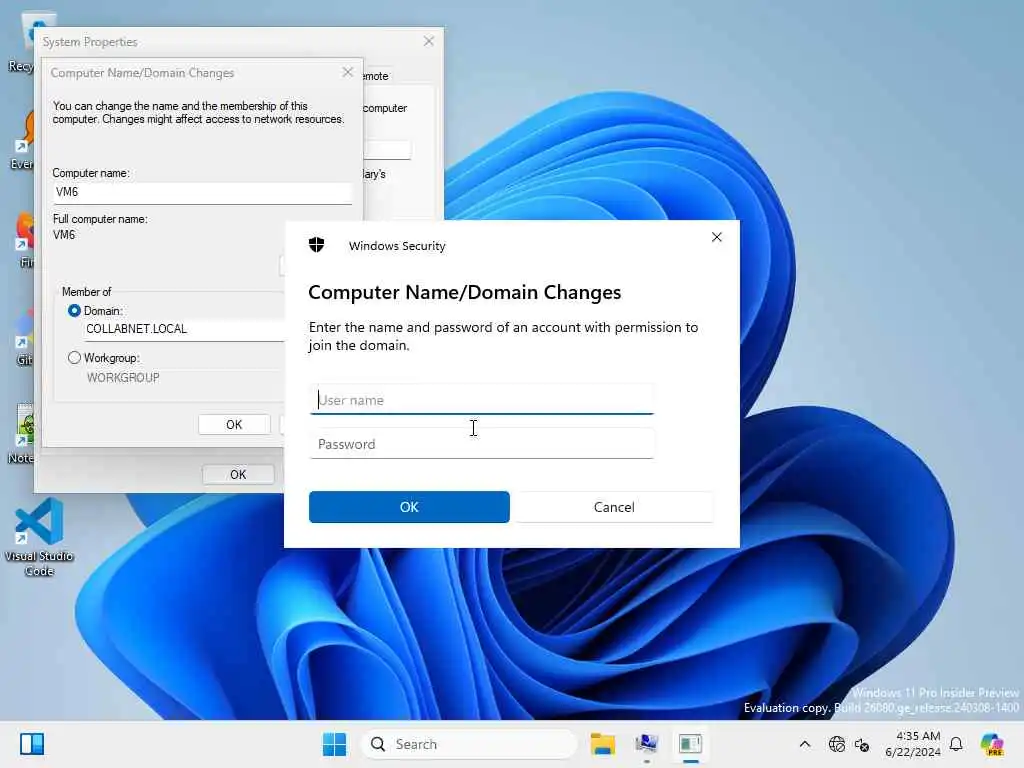The height and width of the screenshot is (768, 1024).
Task: Open Visual Studio Code desktop shortcut
Action: (39, 537)
